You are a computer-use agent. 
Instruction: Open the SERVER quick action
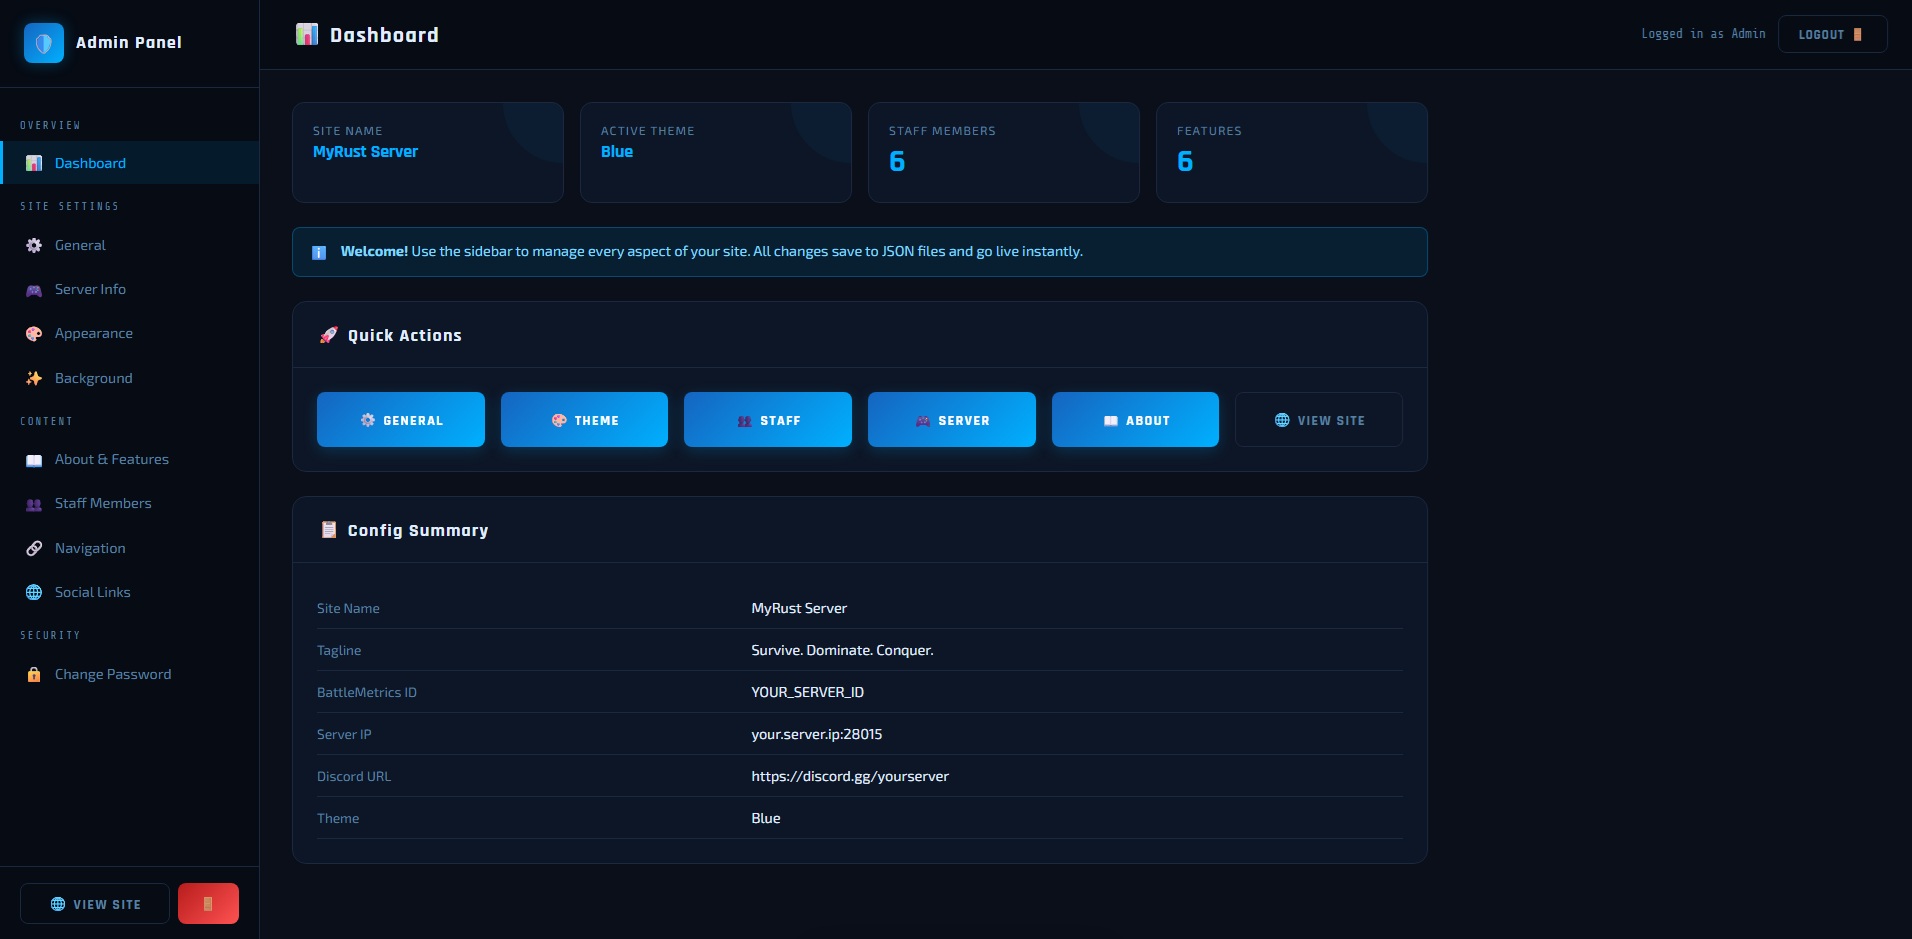pos(951,420)
